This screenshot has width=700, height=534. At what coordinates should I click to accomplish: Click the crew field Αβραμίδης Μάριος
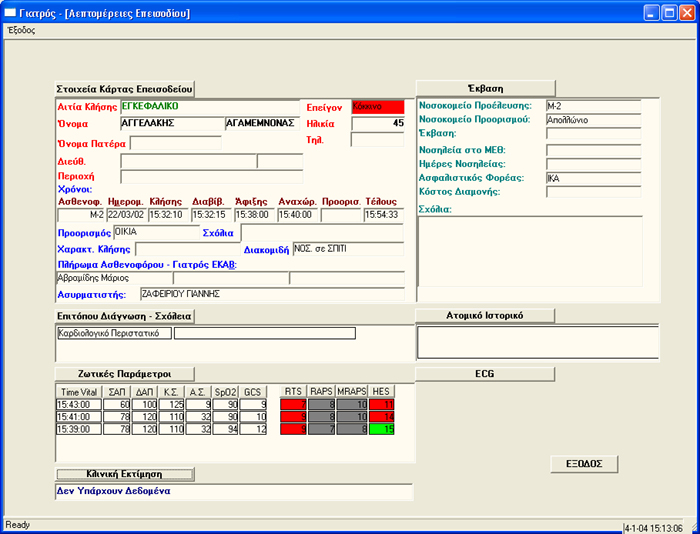[115, 278]
